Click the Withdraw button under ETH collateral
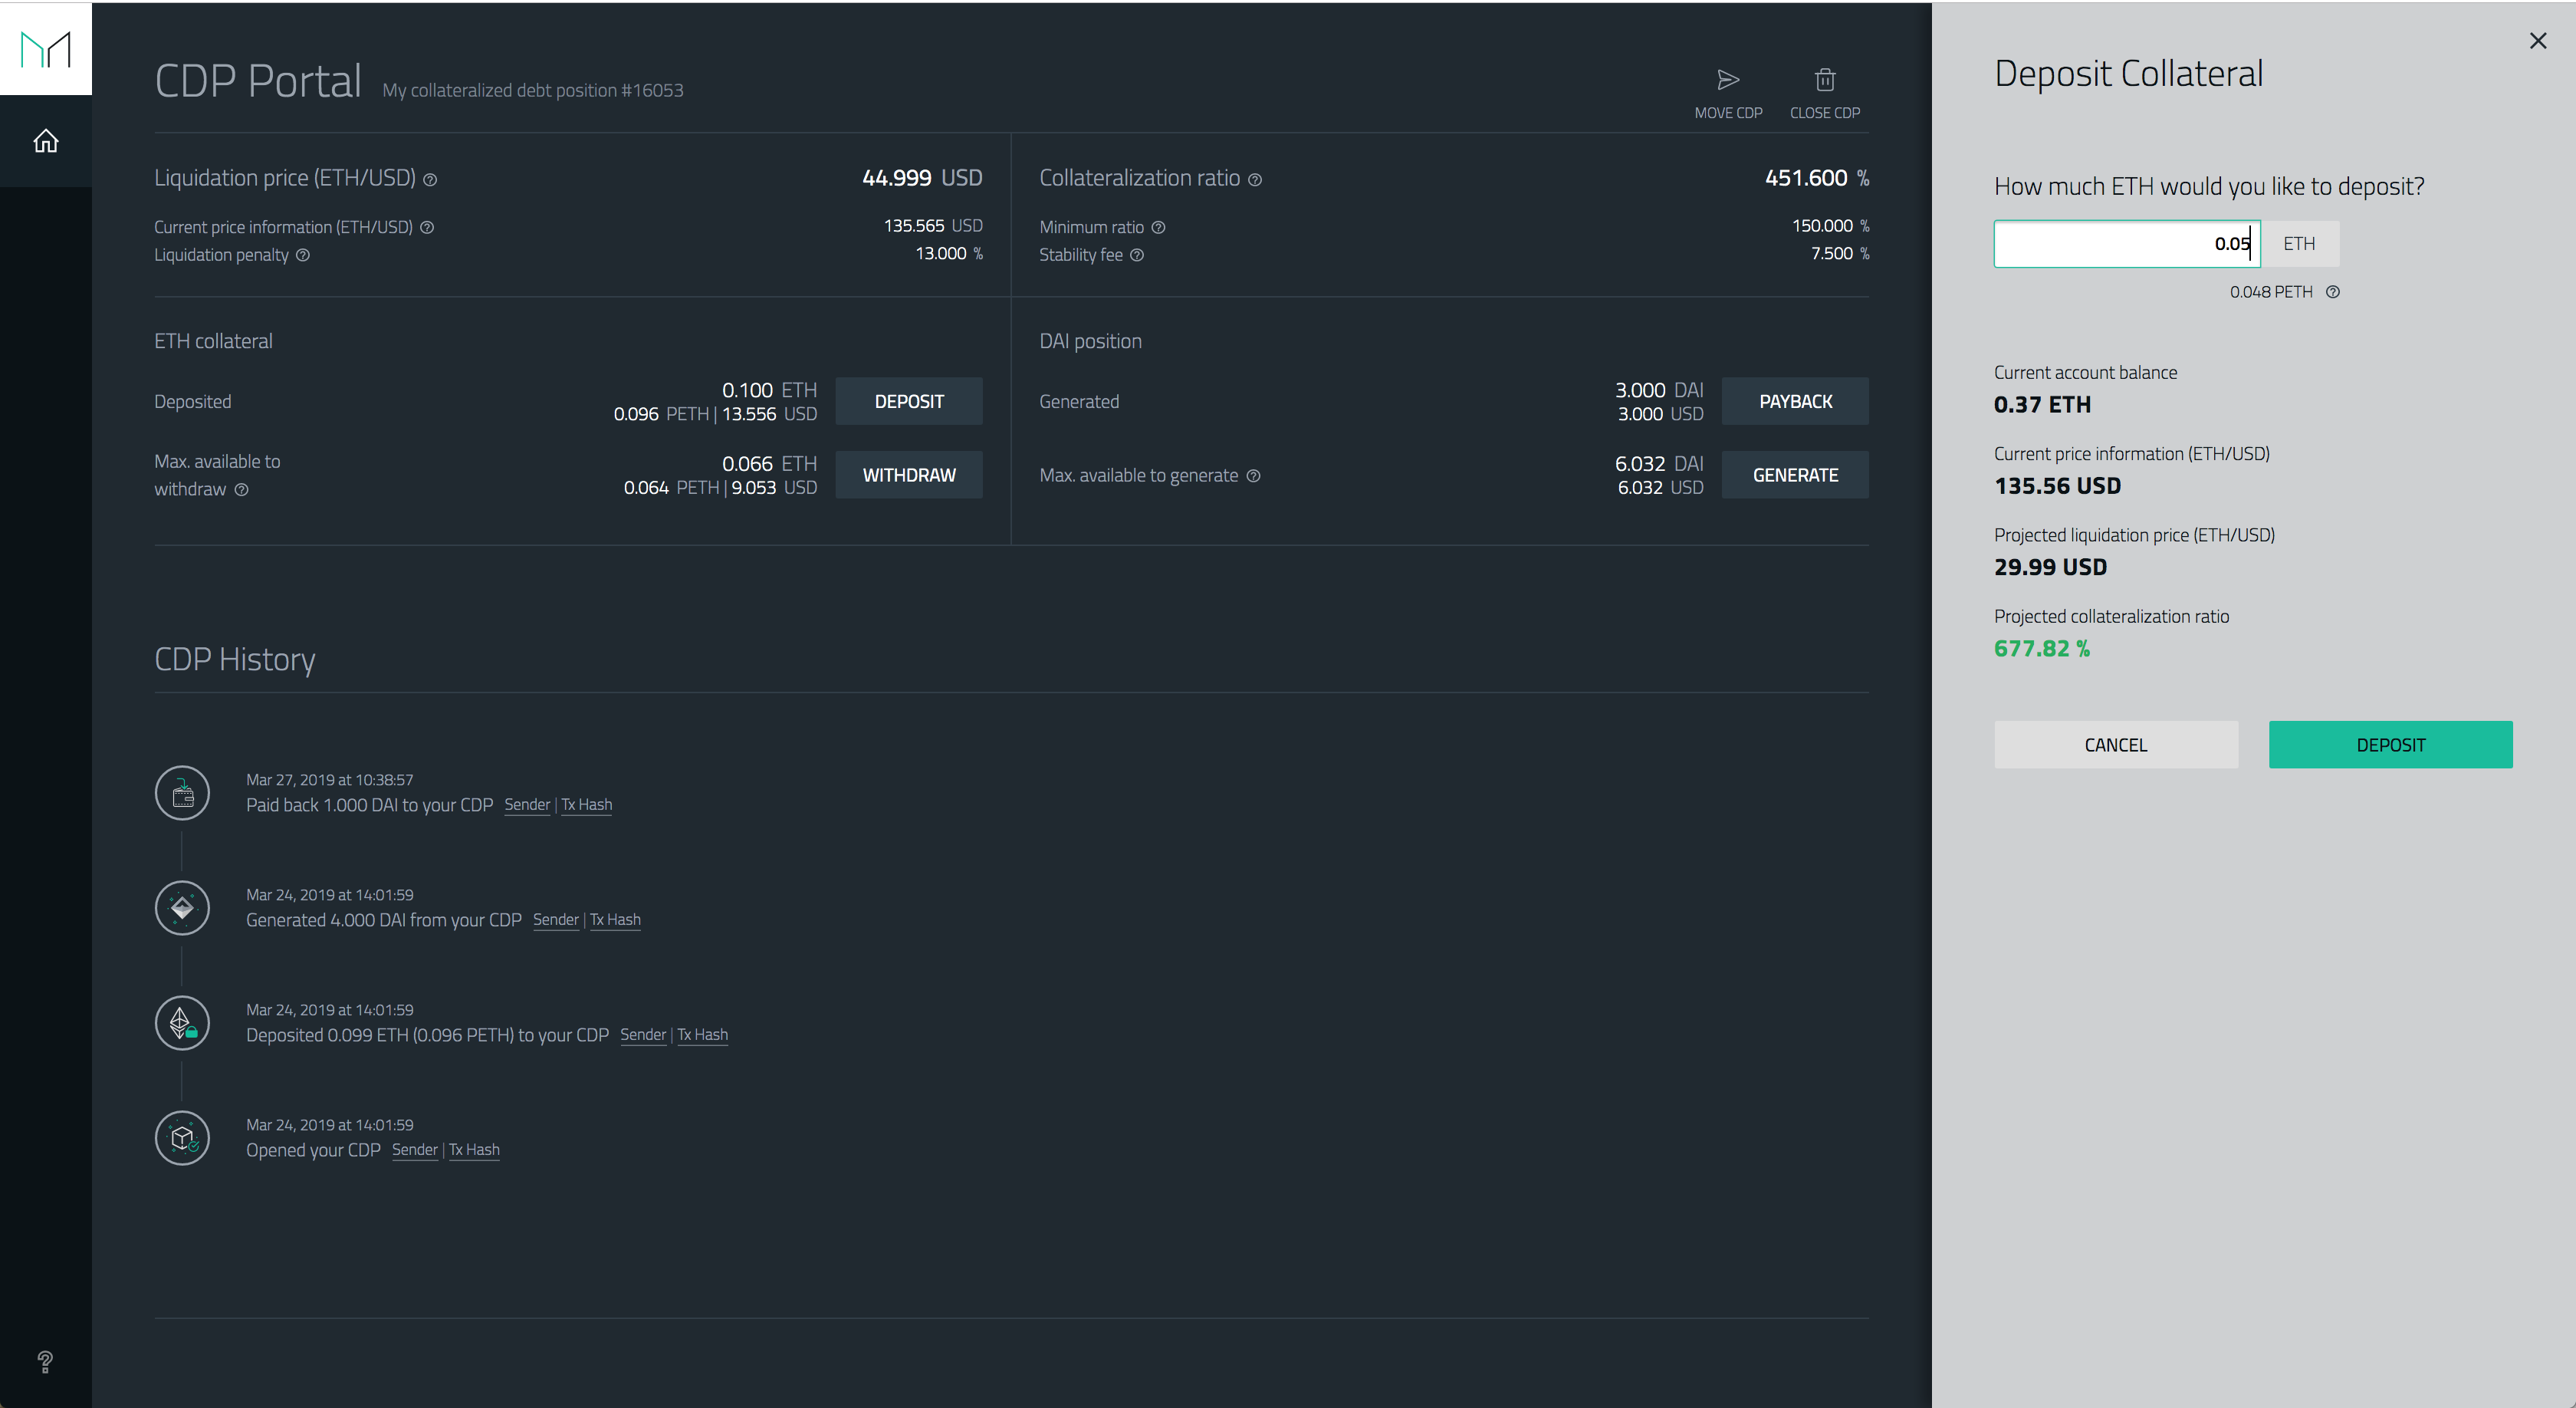Viewport: 2576px width, 1408px height. pyautogui.click(x=908, y=475)
